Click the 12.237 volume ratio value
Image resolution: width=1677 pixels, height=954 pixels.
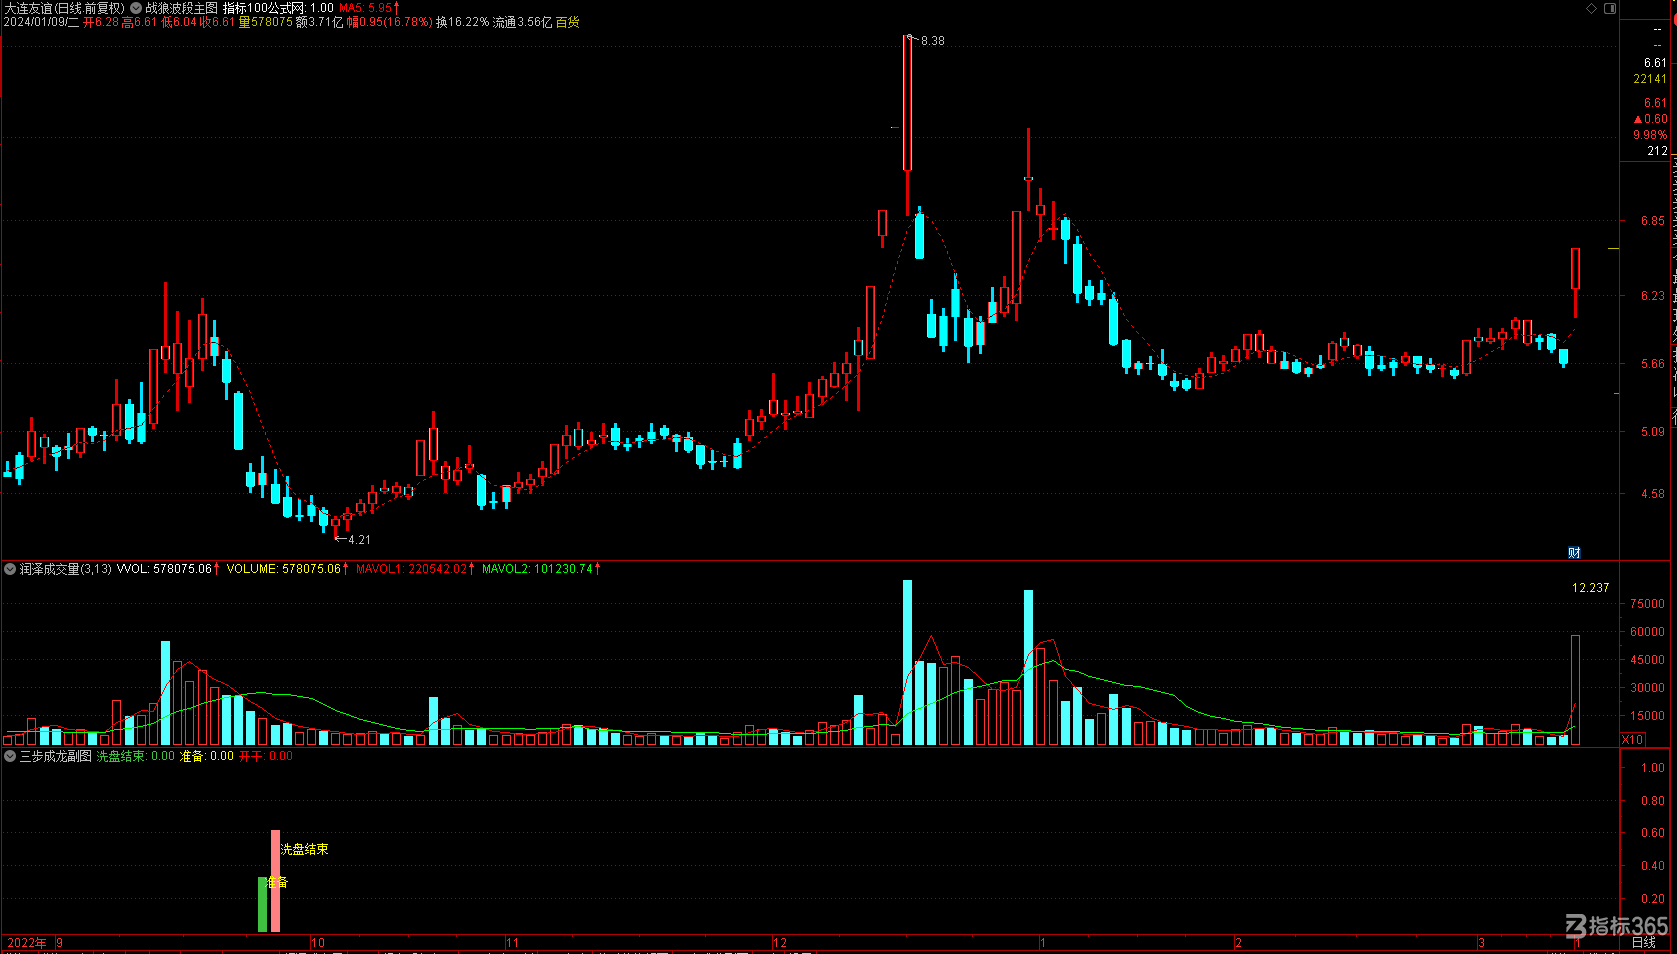click(1590, 588)
